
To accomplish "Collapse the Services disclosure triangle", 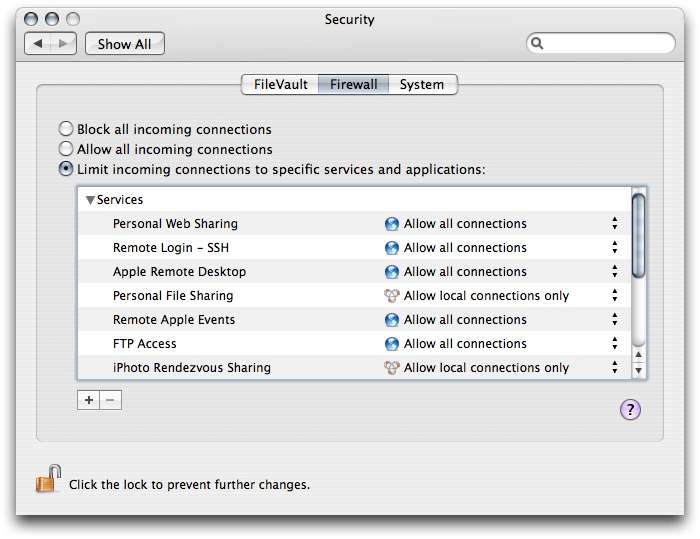I will click(x=90, y=200).
